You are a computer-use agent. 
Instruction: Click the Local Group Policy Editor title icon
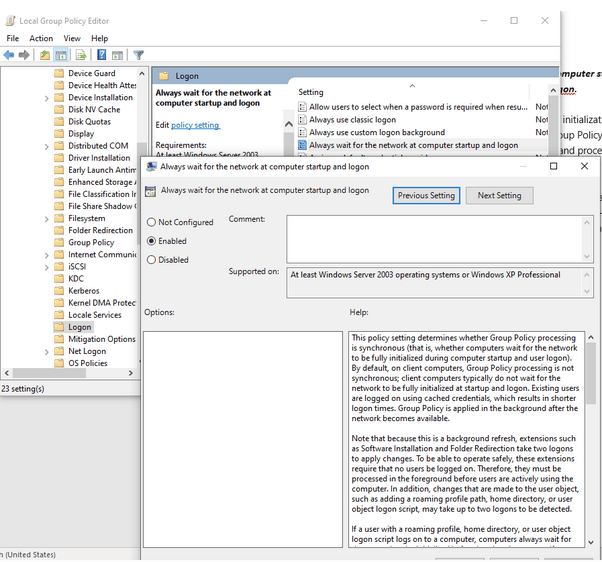click(10, 21)
